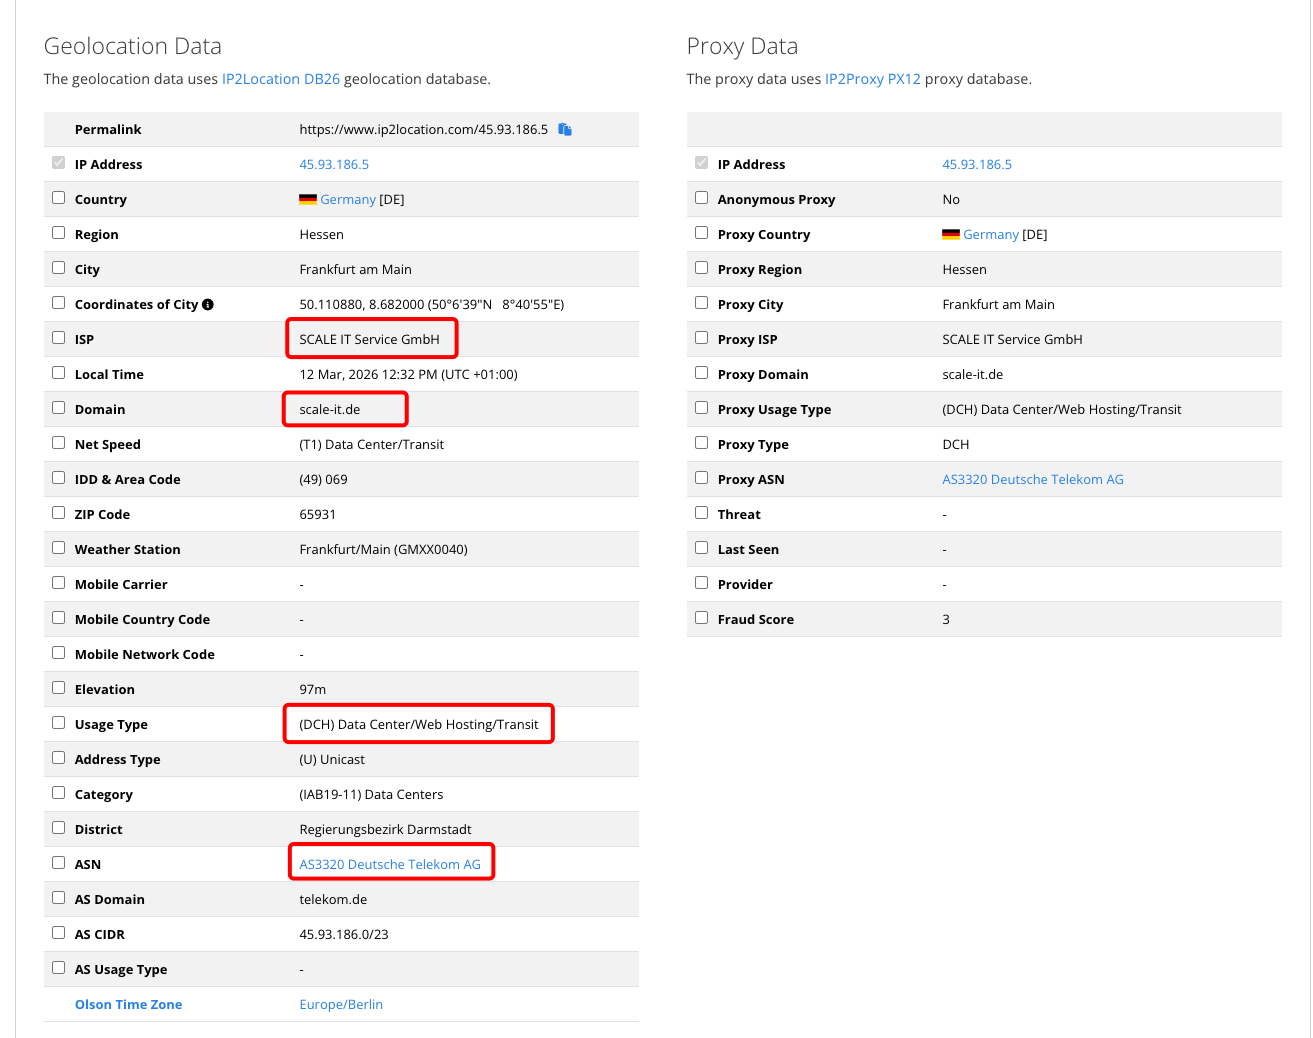Open the Europe/Berlin time zone link
Image resolution: width=1313 pixels, height=1038 pixels.
click(x=341, y=1004)
